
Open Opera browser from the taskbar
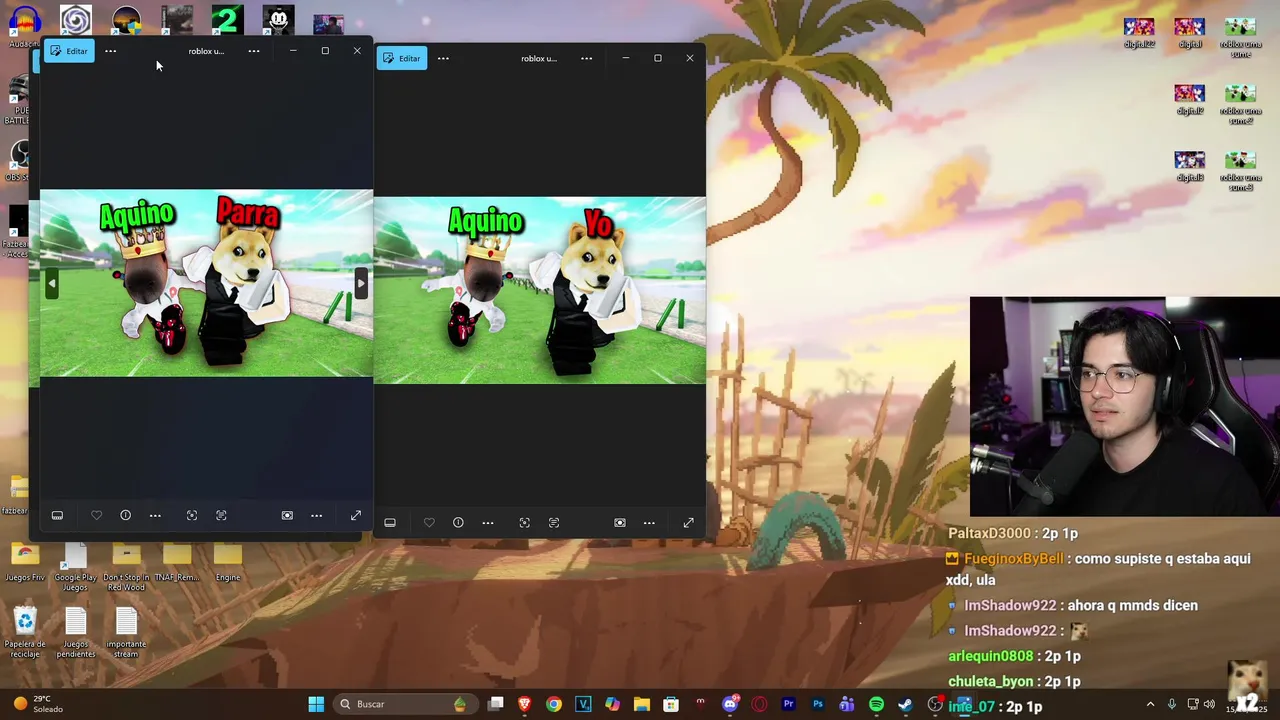click(x=759, y=704)
